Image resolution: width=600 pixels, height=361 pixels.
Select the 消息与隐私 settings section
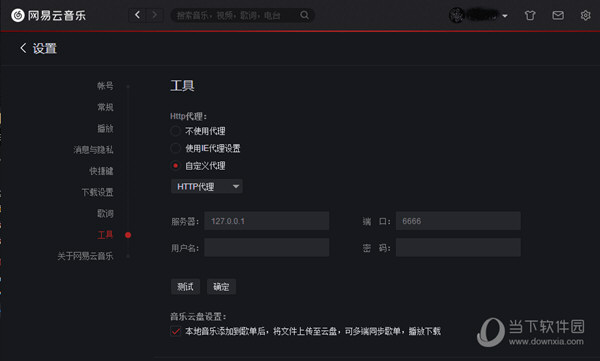pyautogui.click(x=93, y=150)
